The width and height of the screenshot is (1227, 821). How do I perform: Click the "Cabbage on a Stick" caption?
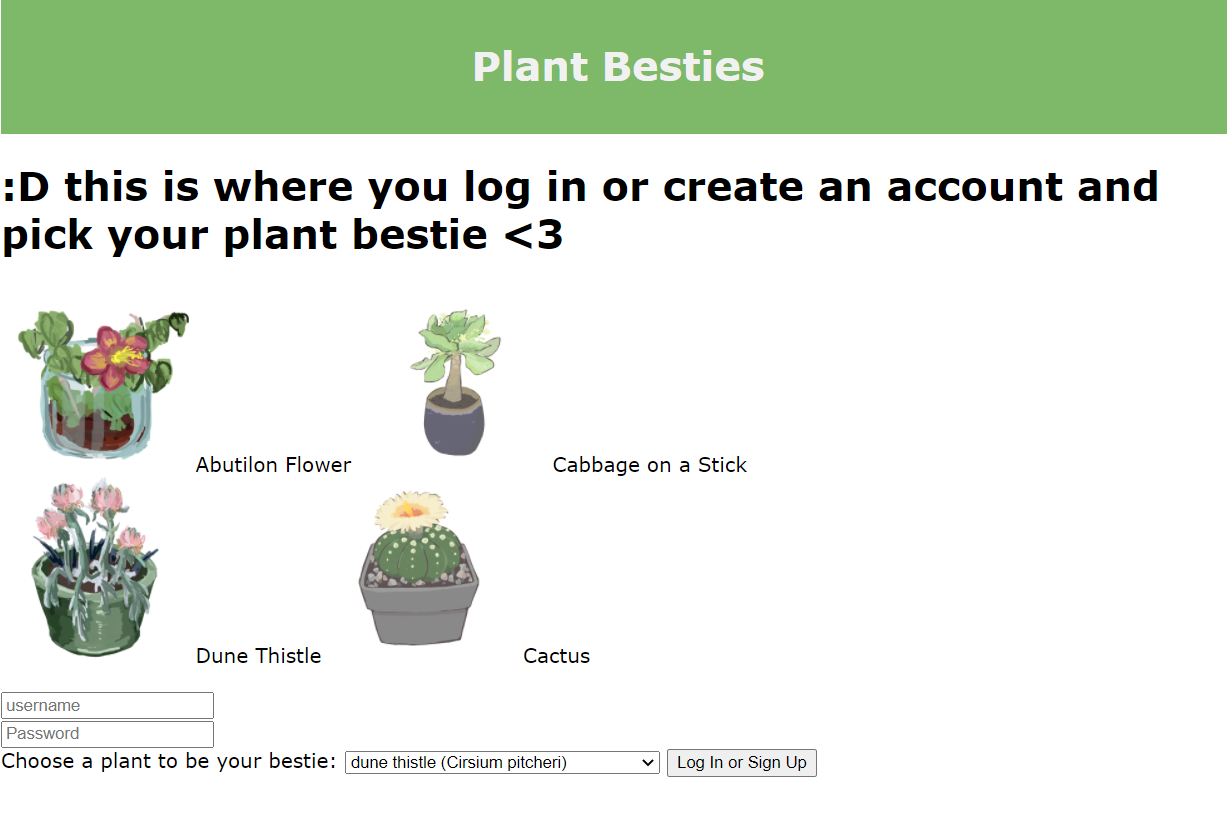tap(649, 465)
